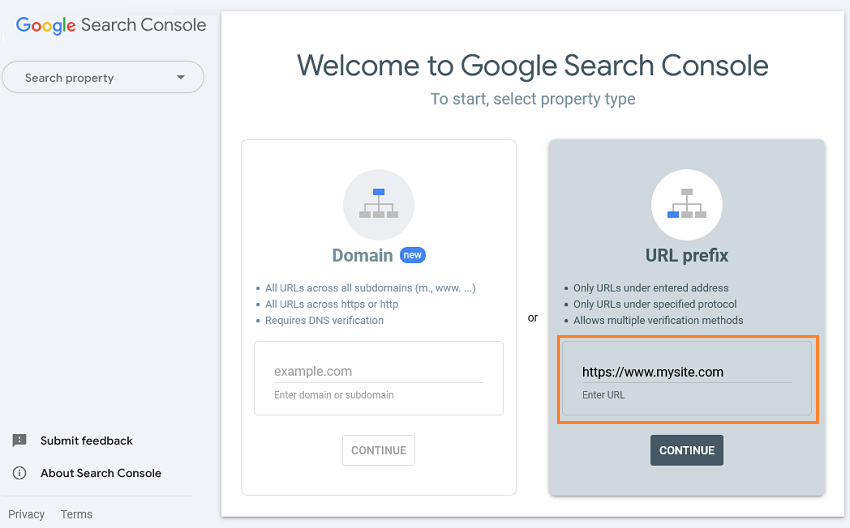Click the URL field containing https://www.mysite.com
850x528 pixels.
click(x=686, y=372)
